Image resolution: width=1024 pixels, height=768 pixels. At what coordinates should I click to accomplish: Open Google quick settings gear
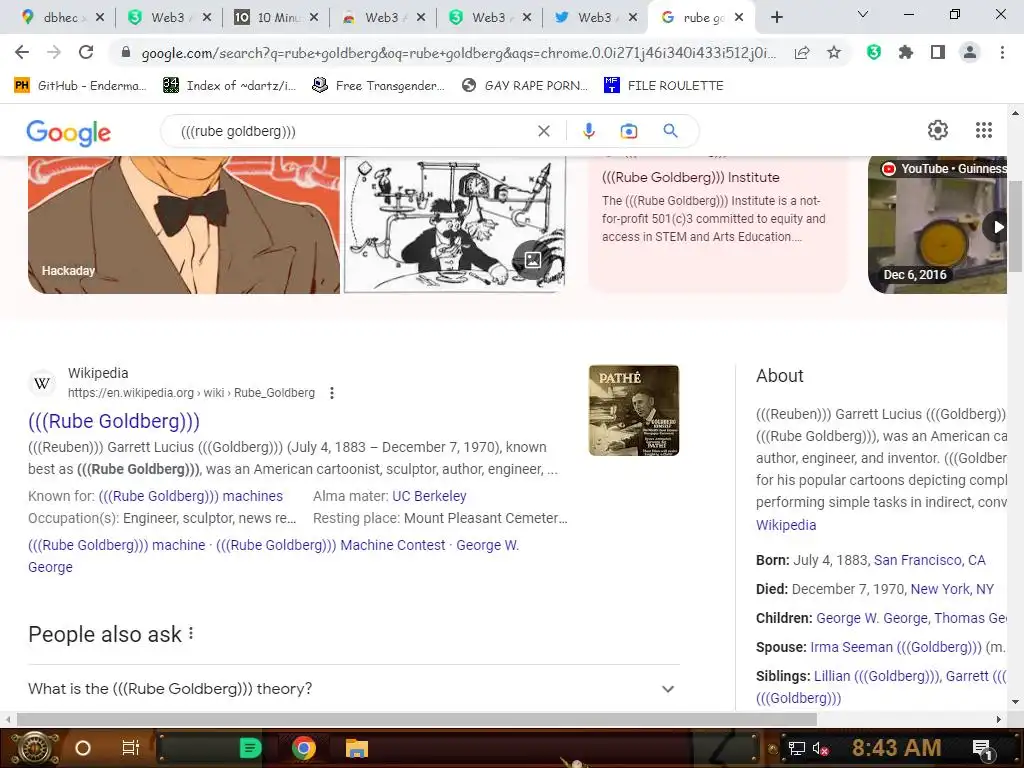[x=938, y=130]
